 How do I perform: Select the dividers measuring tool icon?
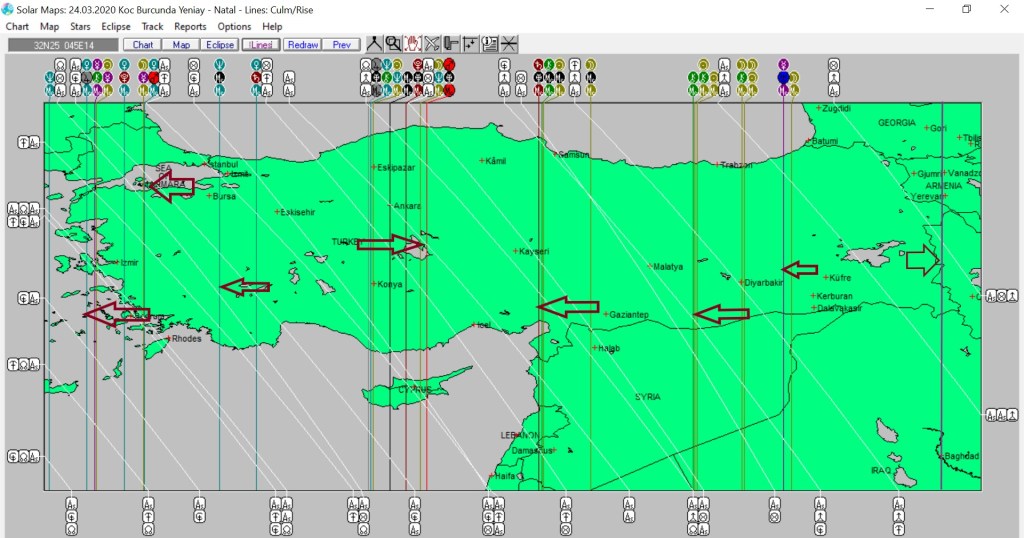[374, 44]
